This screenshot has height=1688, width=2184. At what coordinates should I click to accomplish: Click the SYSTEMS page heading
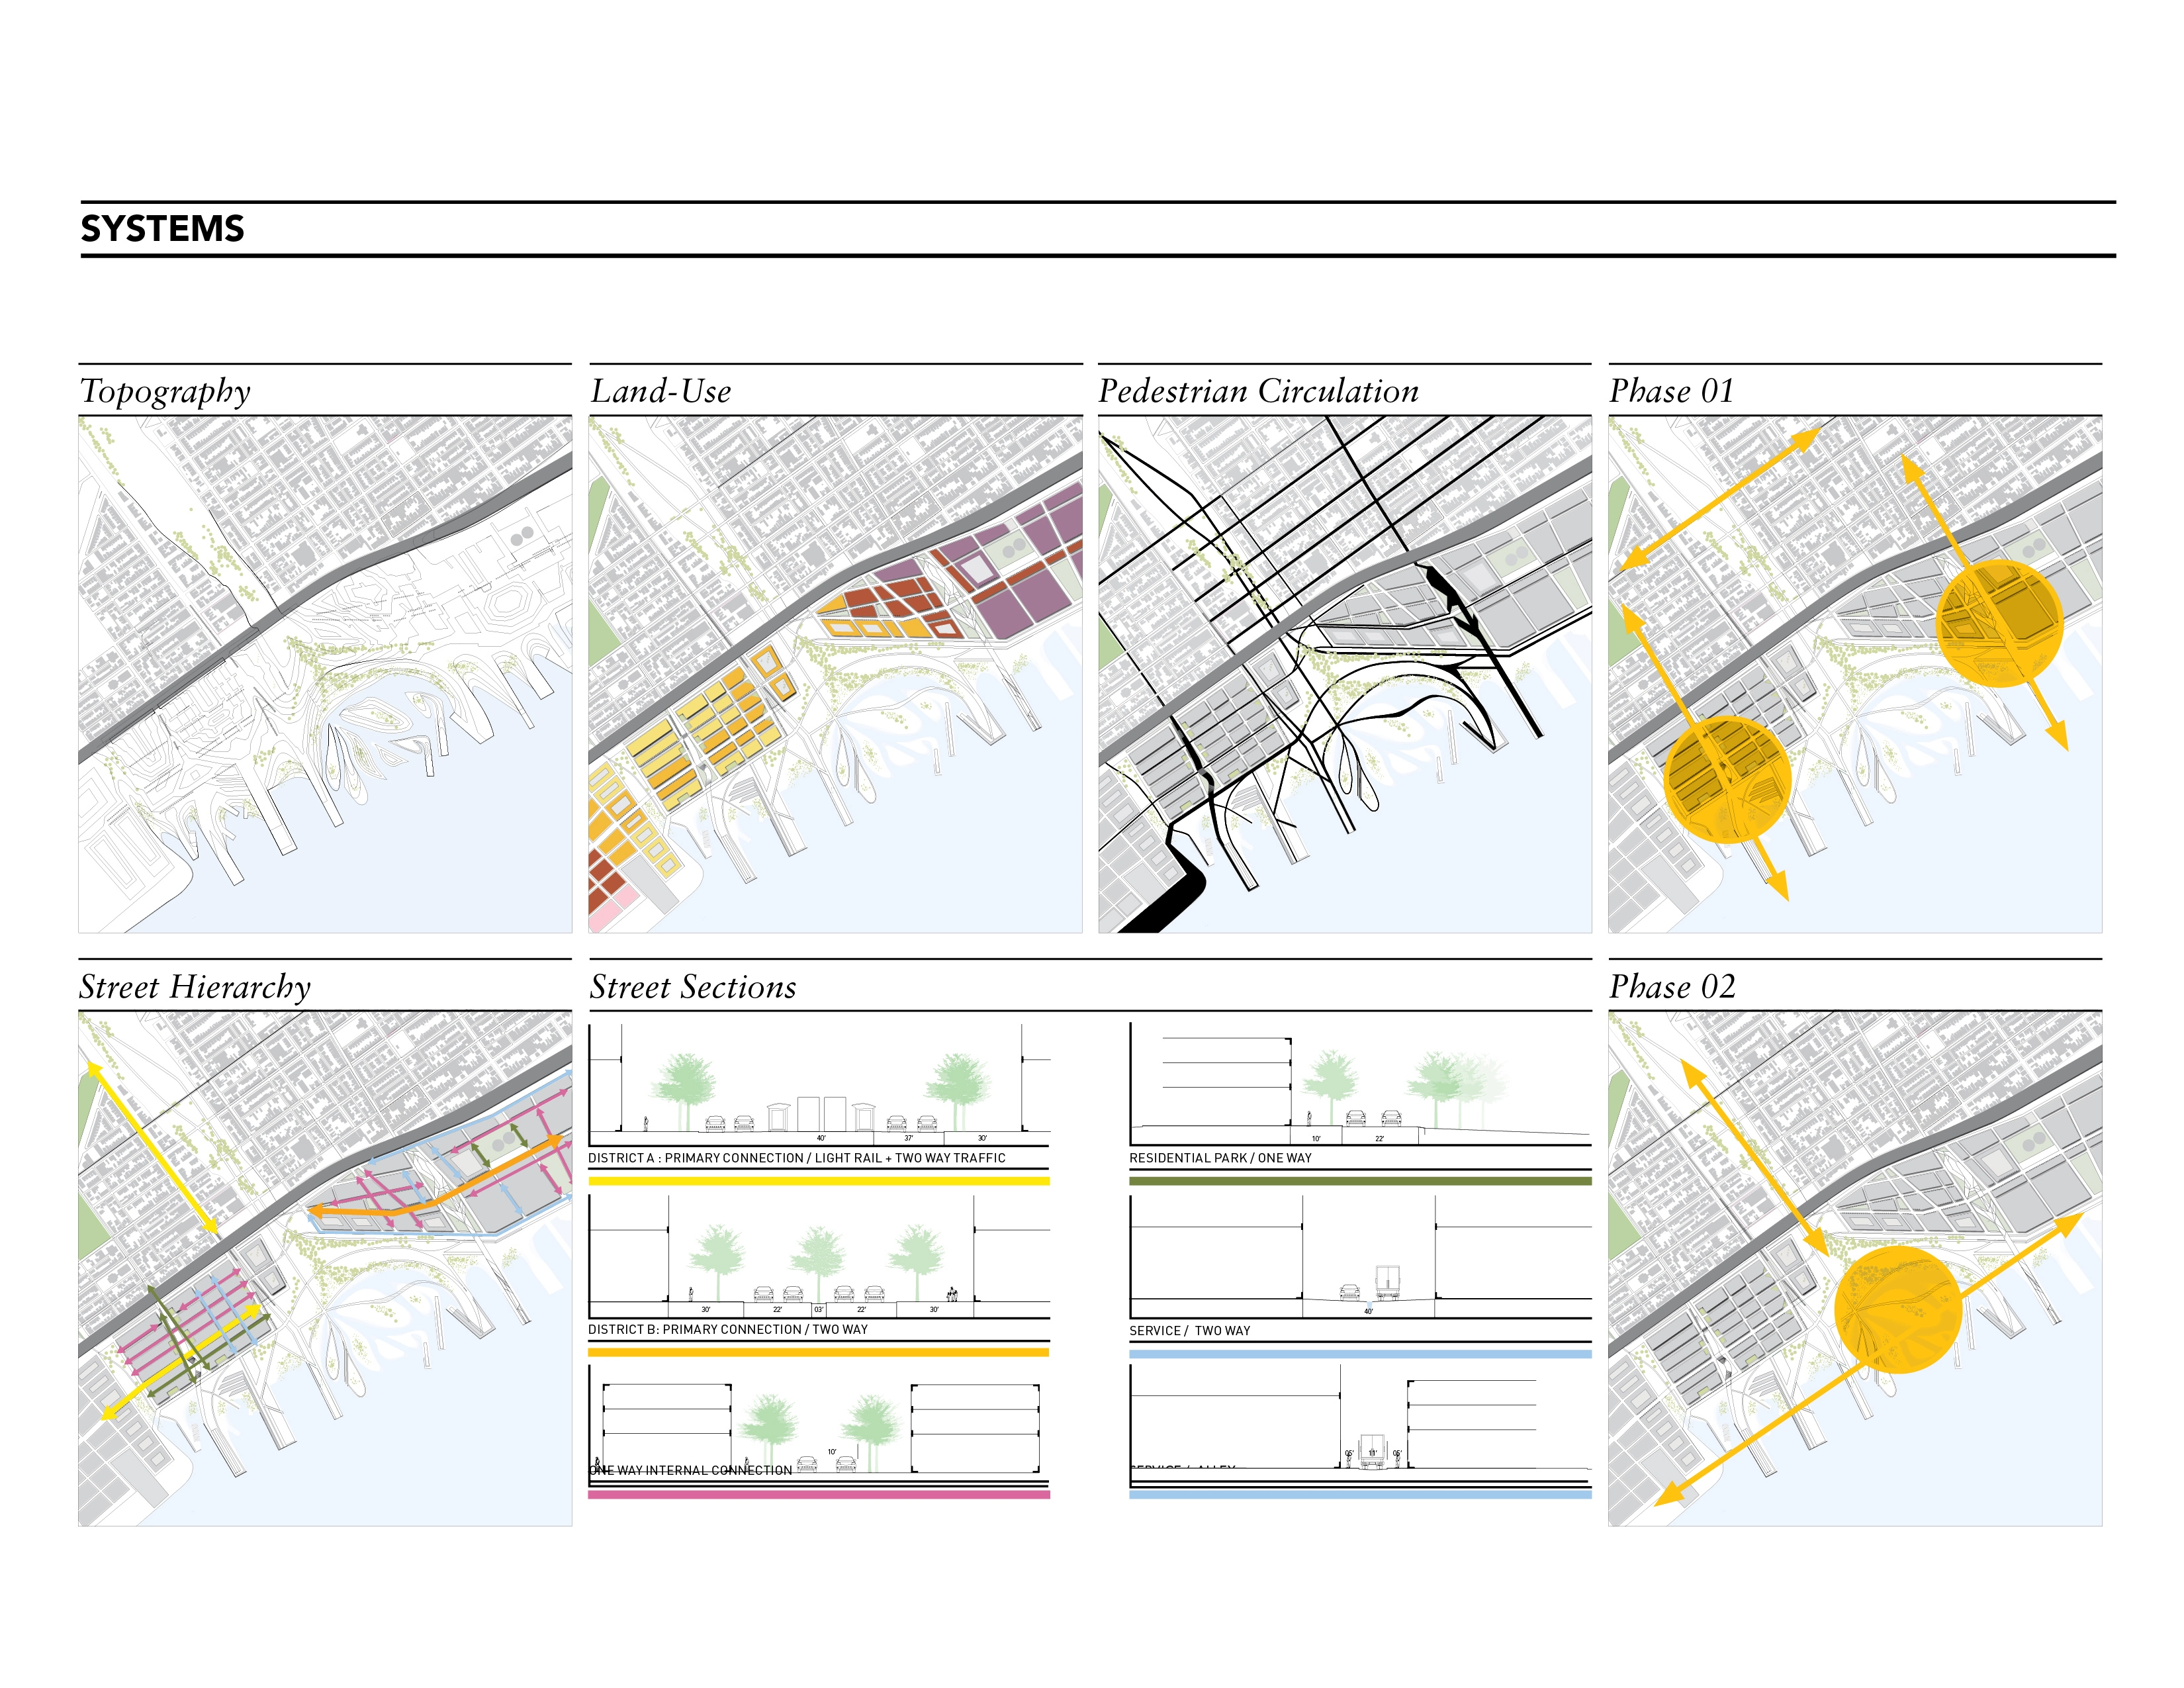coord(162,229)
